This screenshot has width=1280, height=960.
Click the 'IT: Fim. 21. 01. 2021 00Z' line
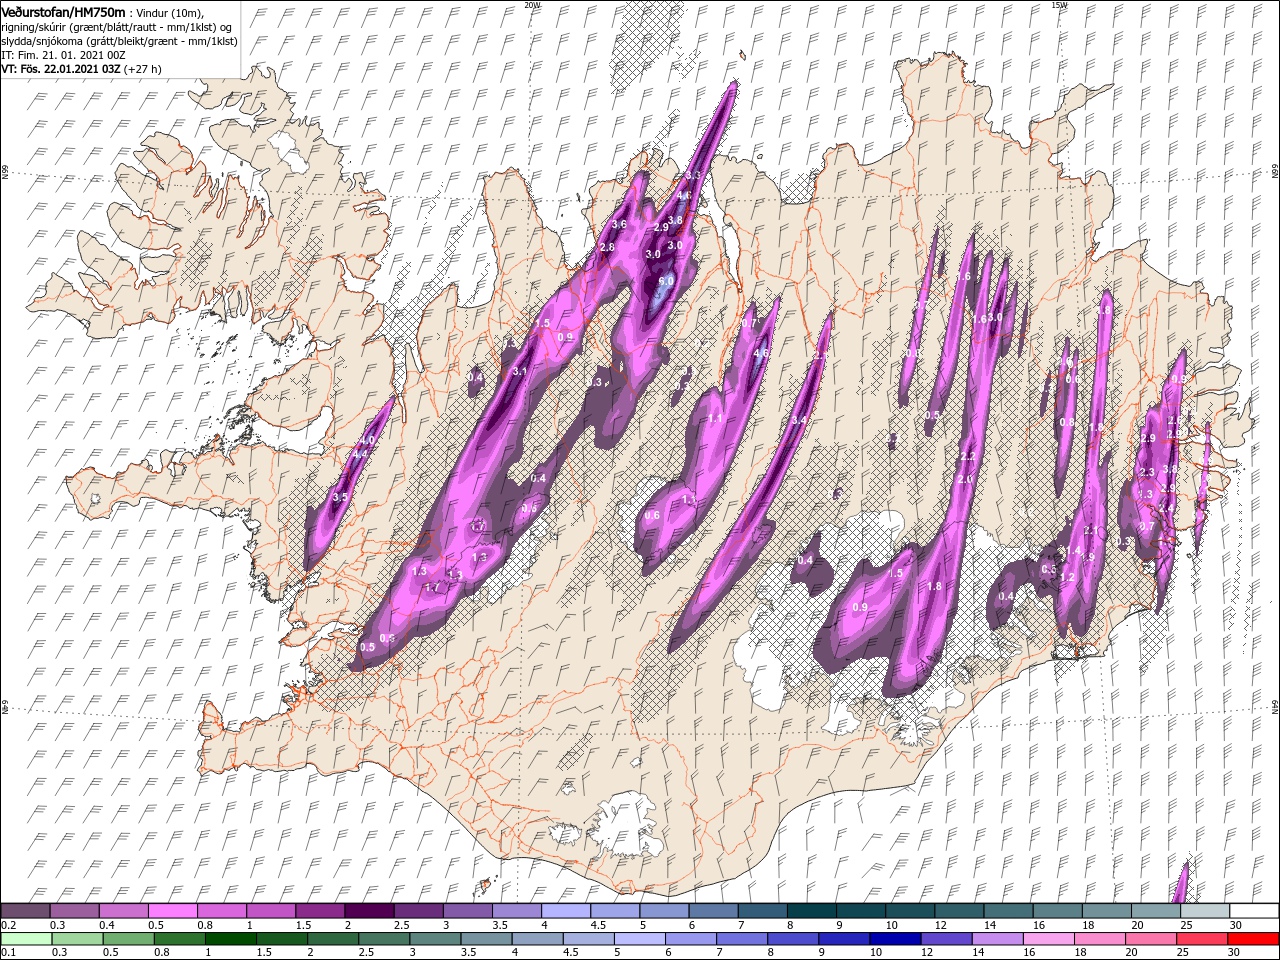click(61, 55)
